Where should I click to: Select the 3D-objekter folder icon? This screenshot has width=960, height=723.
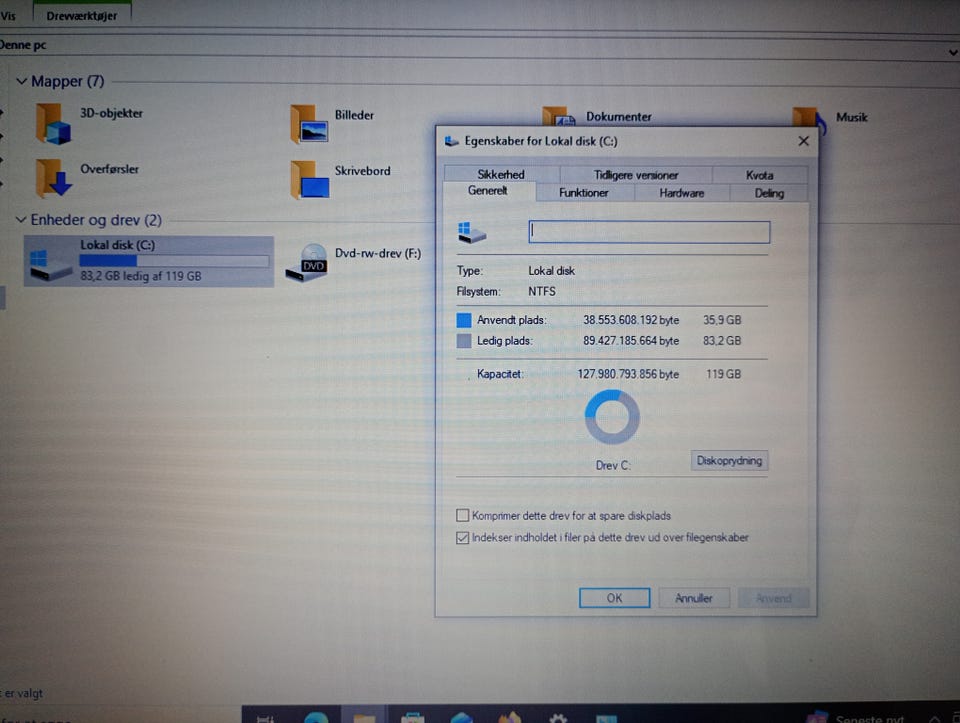tap(53, 123)
